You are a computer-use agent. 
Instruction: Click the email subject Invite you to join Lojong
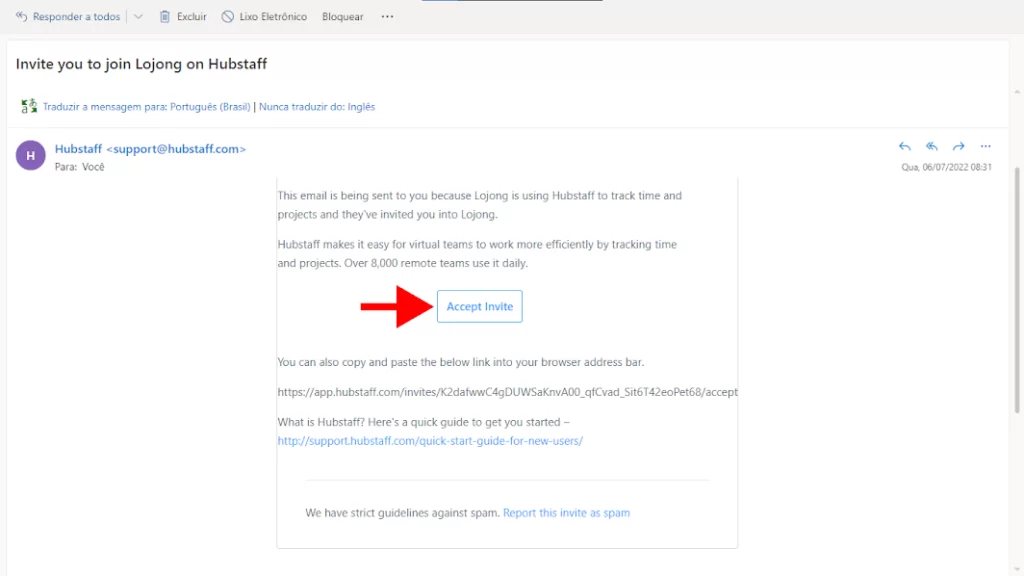coord(142,64)
